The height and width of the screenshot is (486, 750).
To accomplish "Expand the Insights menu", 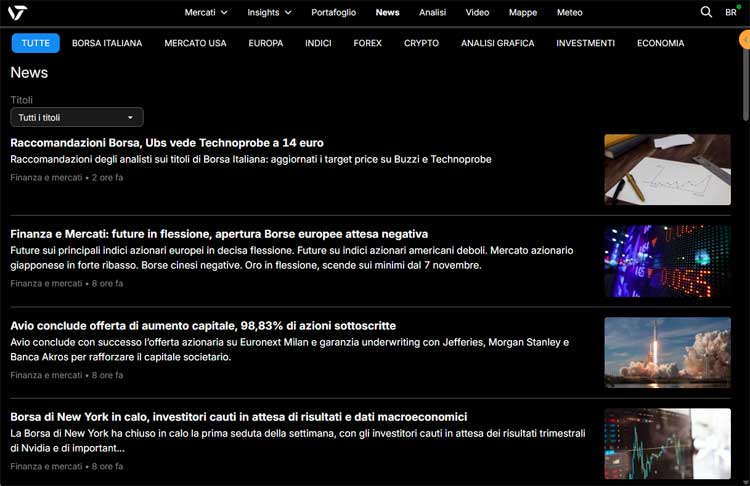I will point(269,12).
